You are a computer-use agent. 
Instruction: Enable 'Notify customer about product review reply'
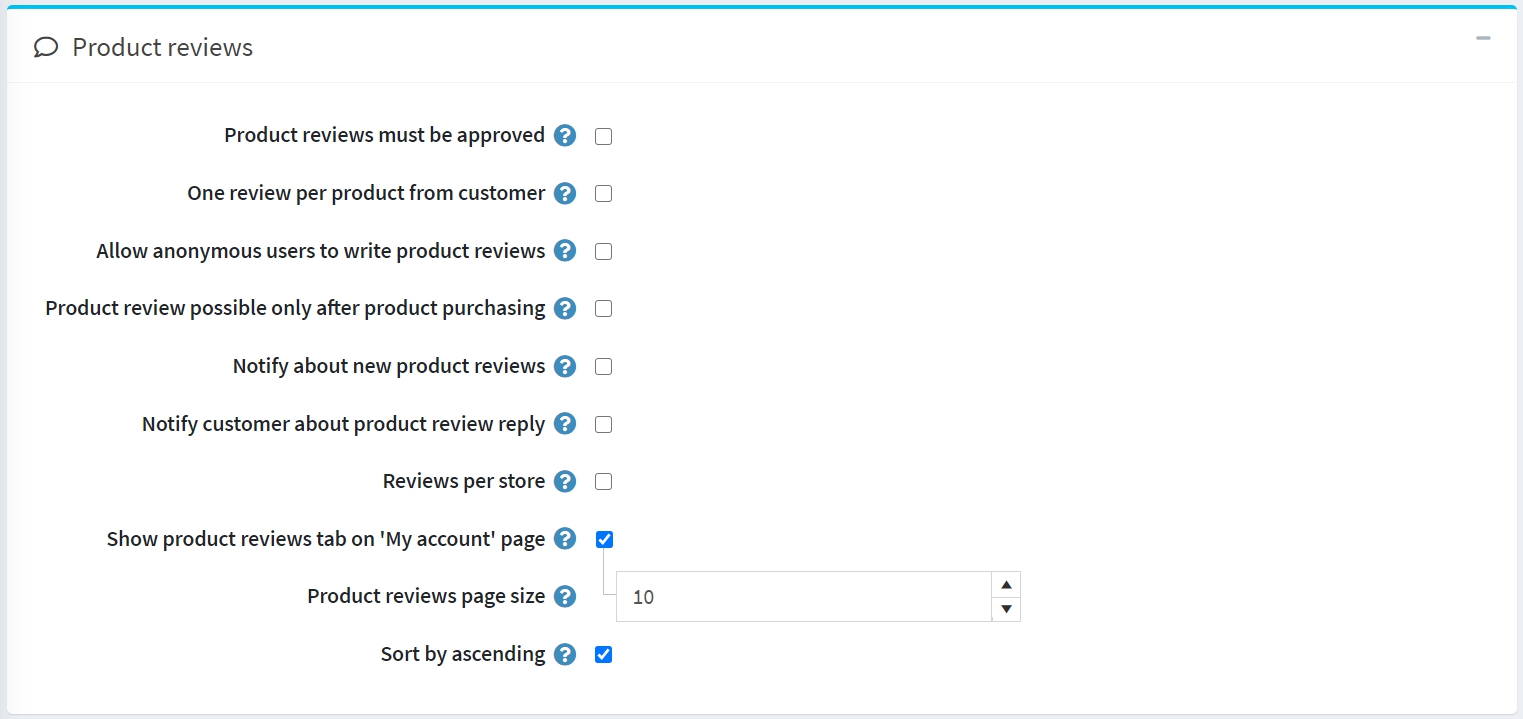603,425
